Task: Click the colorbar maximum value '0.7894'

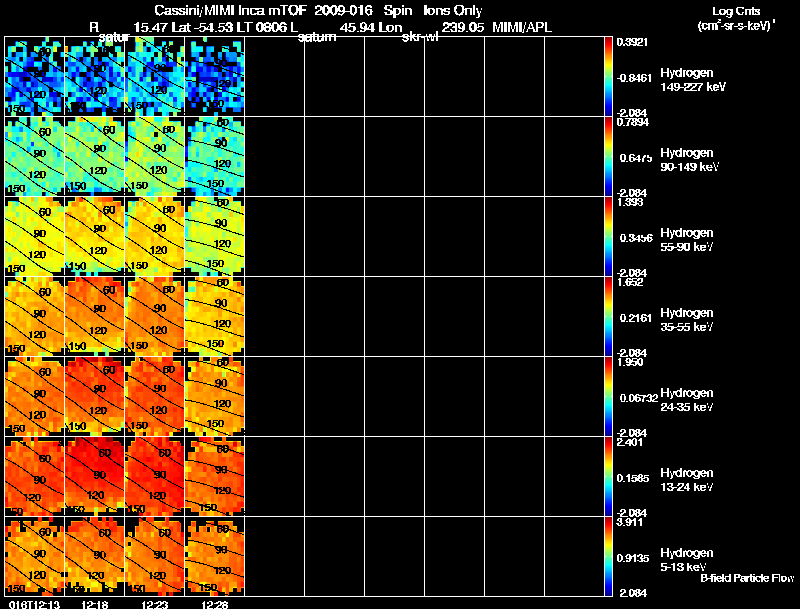Action: pos(633,122)
